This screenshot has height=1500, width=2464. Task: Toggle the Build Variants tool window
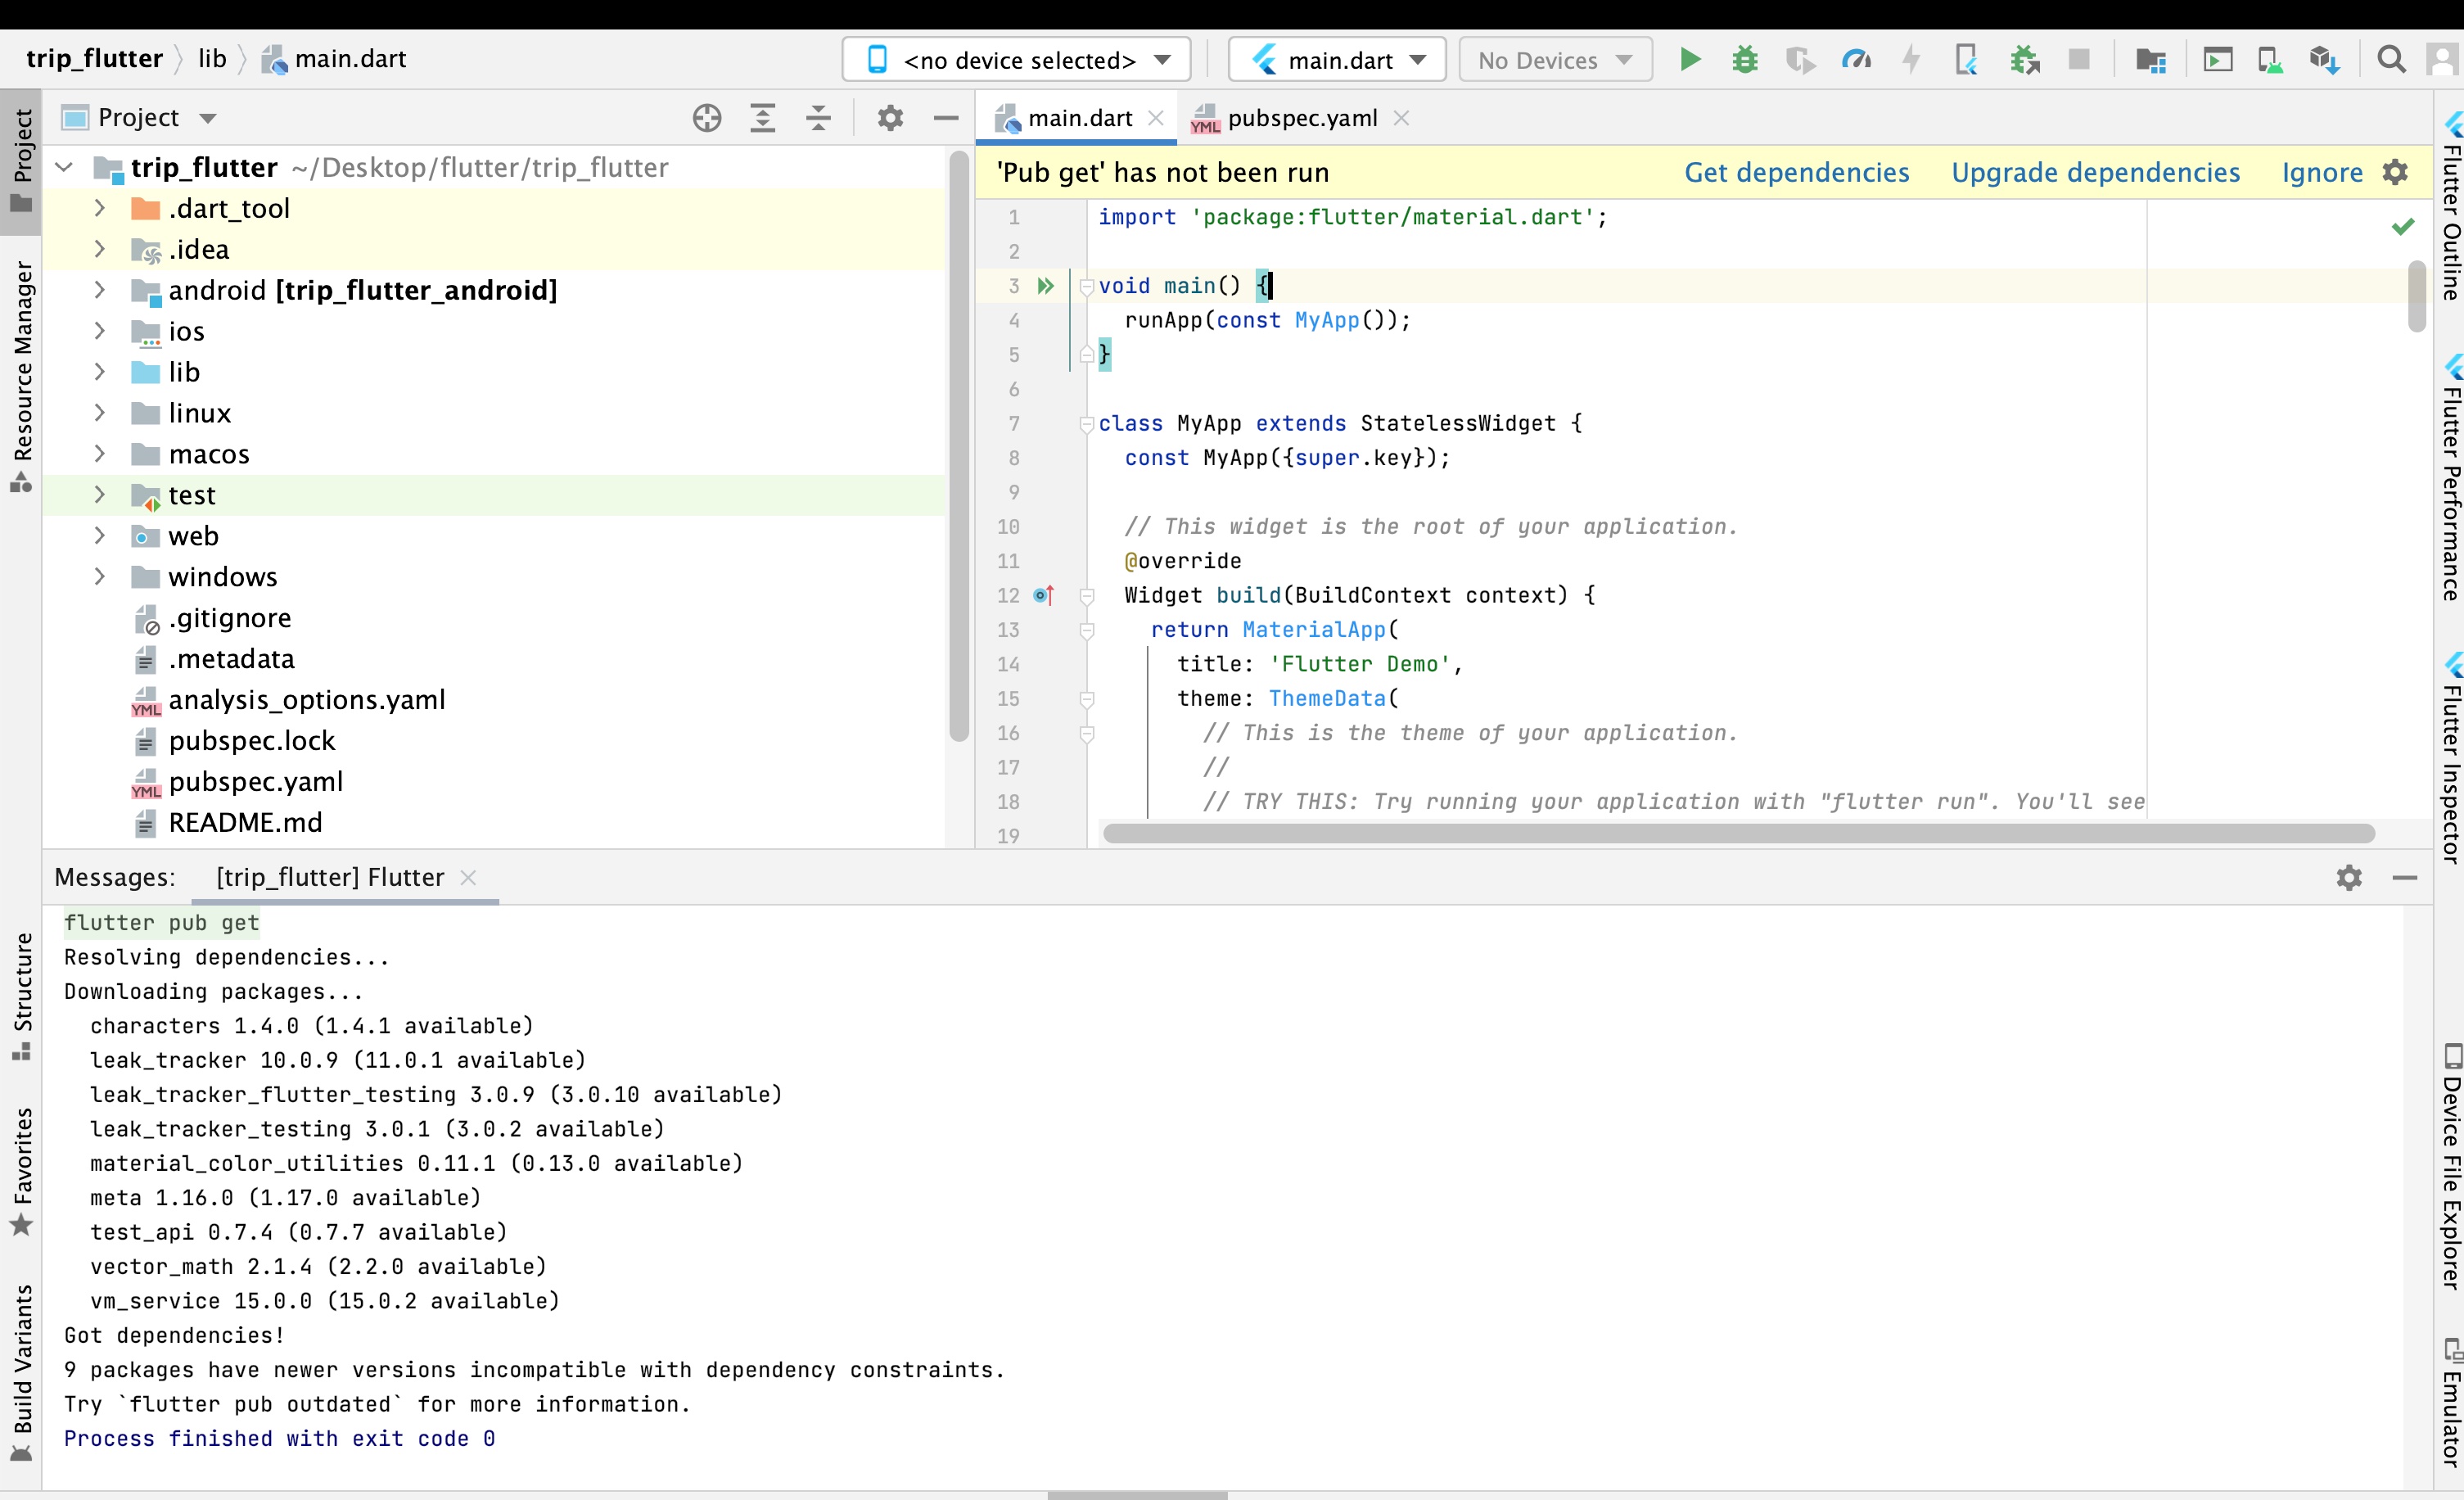(x=21, y=1372)
